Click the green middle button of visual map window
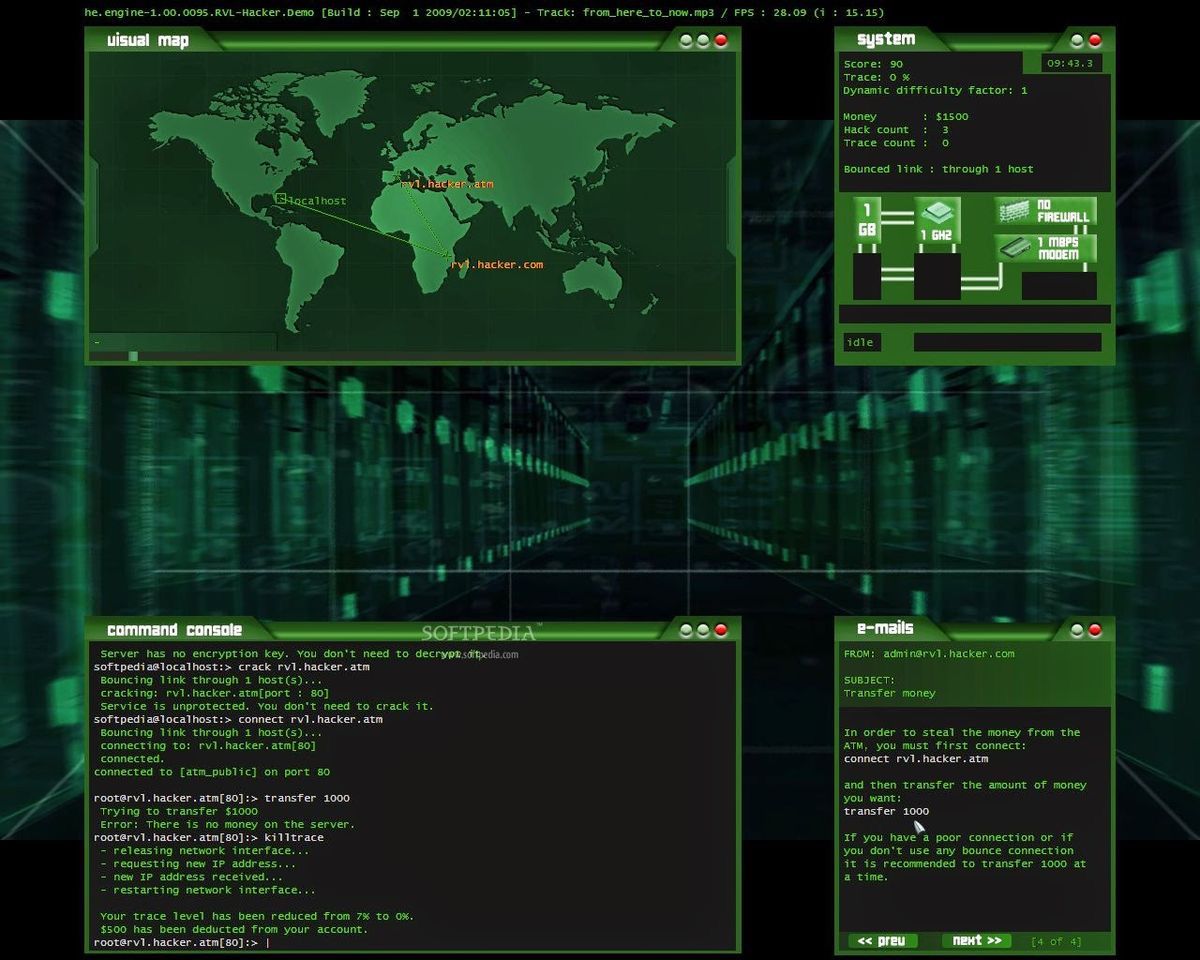1200x960 pixels. [x=703, y=41]
